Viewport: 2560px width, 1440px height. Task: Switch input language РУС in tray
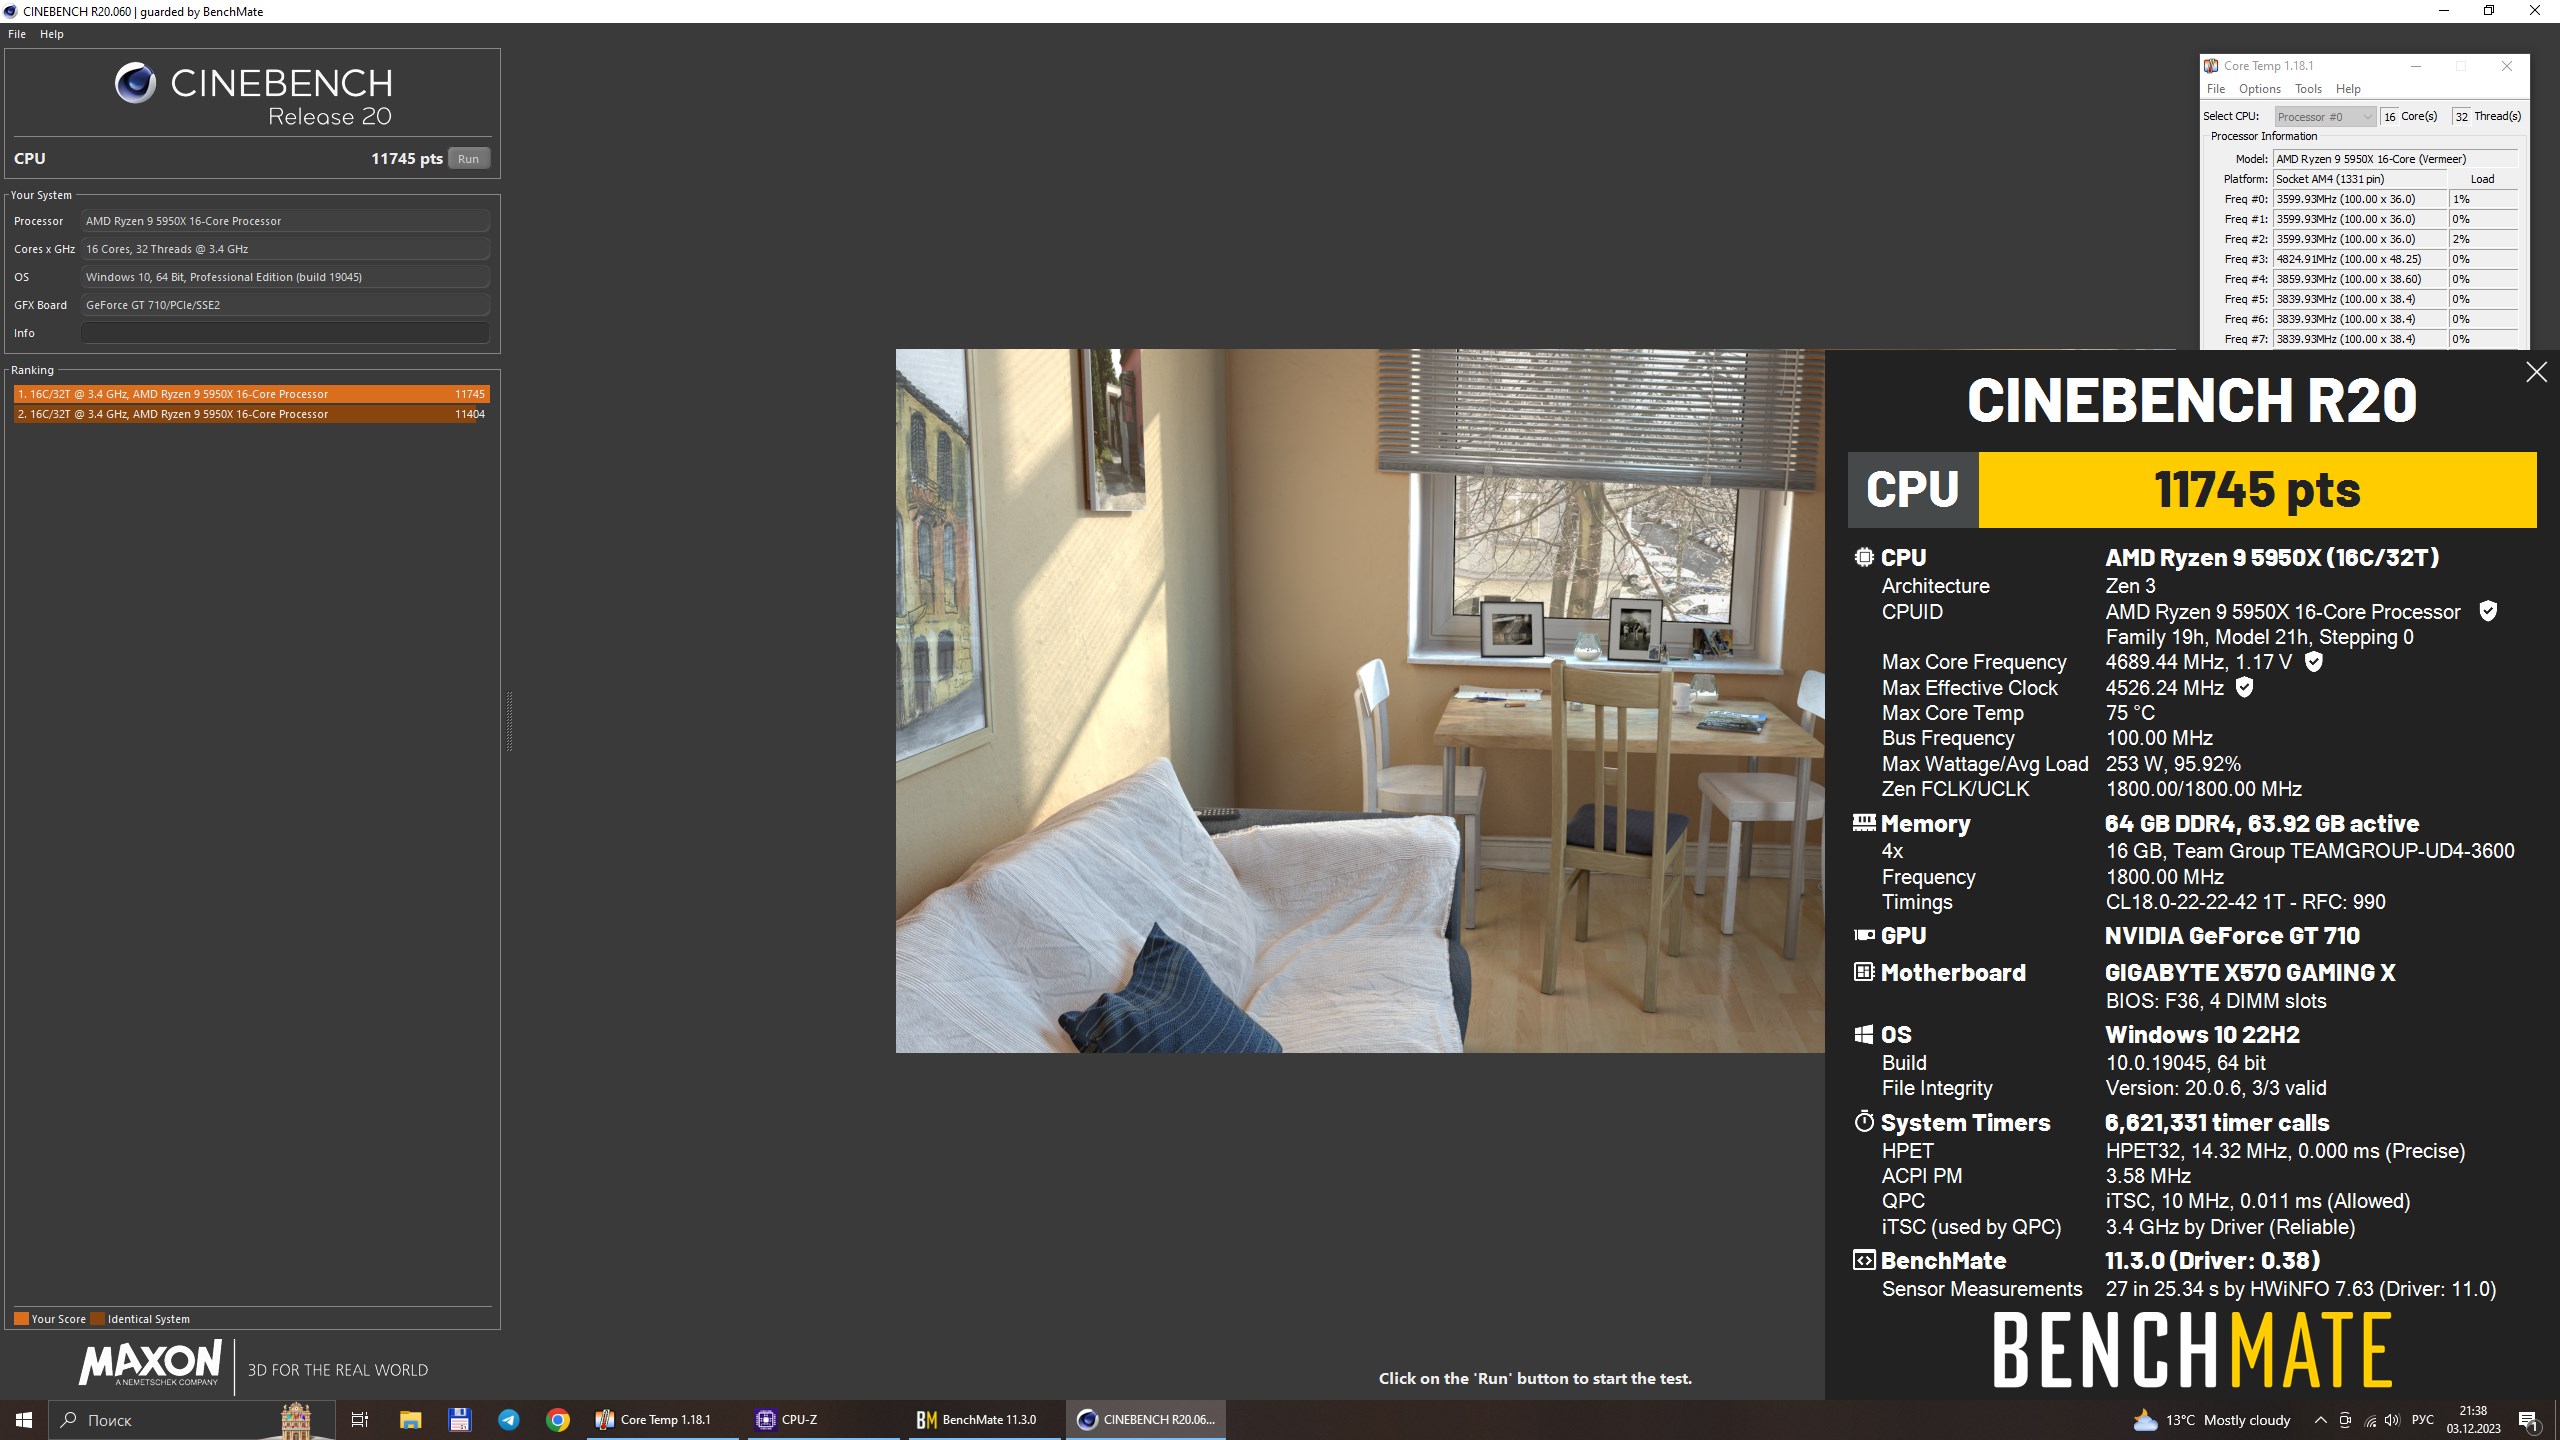pos(2423,1420)
